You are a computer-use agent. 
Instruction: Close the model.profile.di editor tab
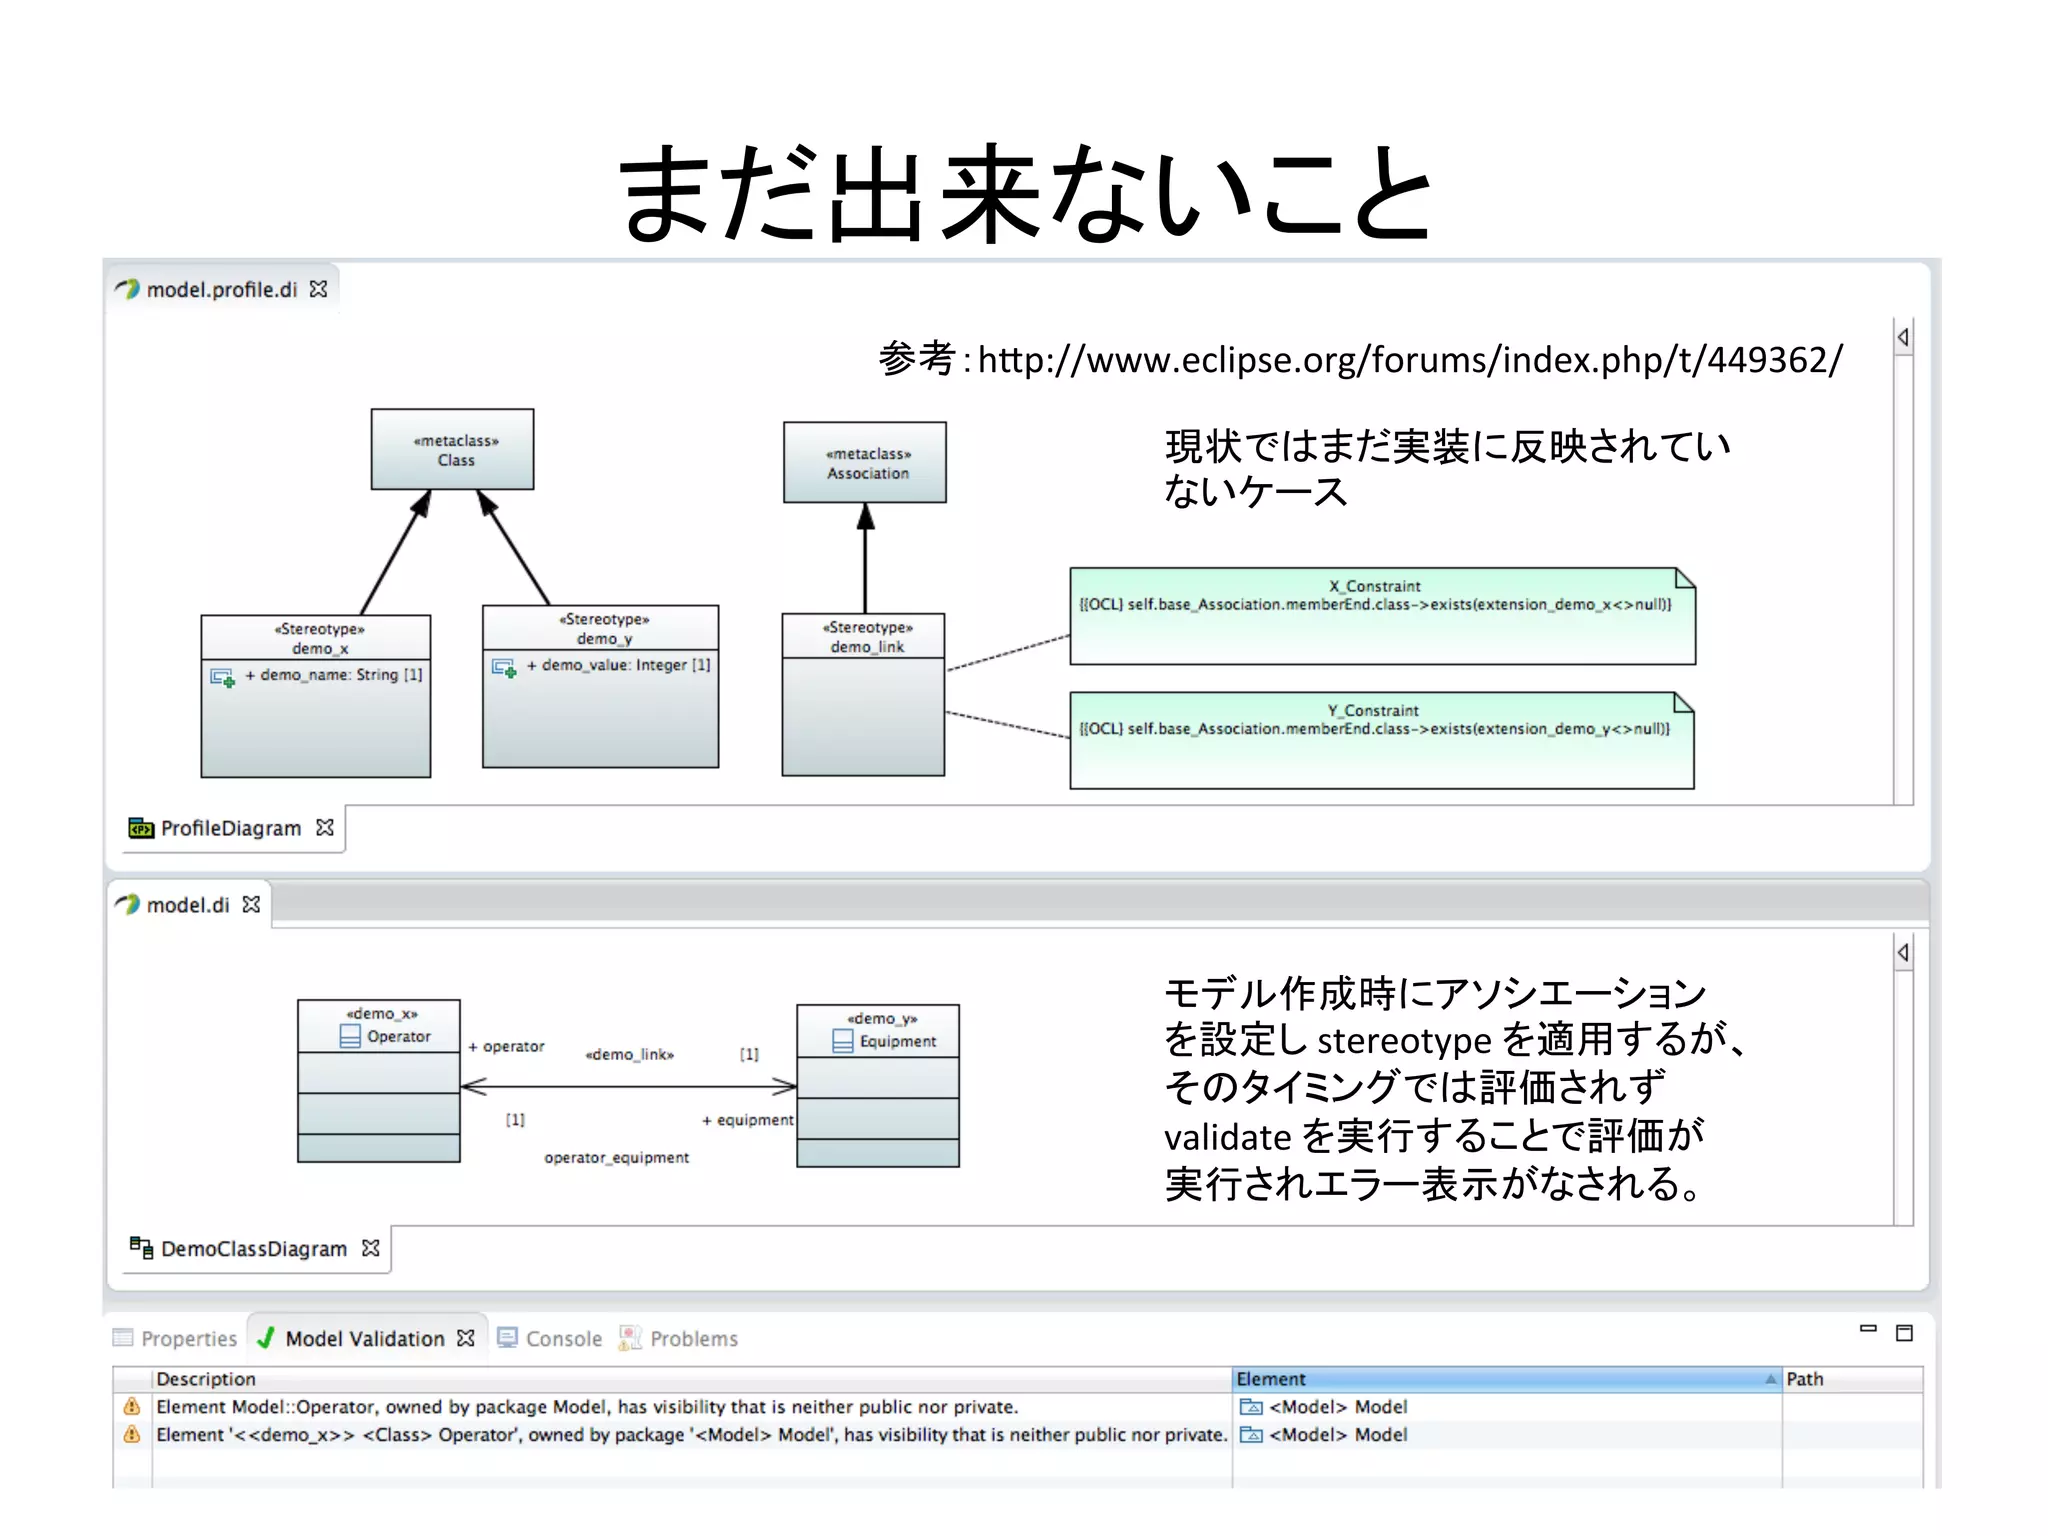point(318,289)
